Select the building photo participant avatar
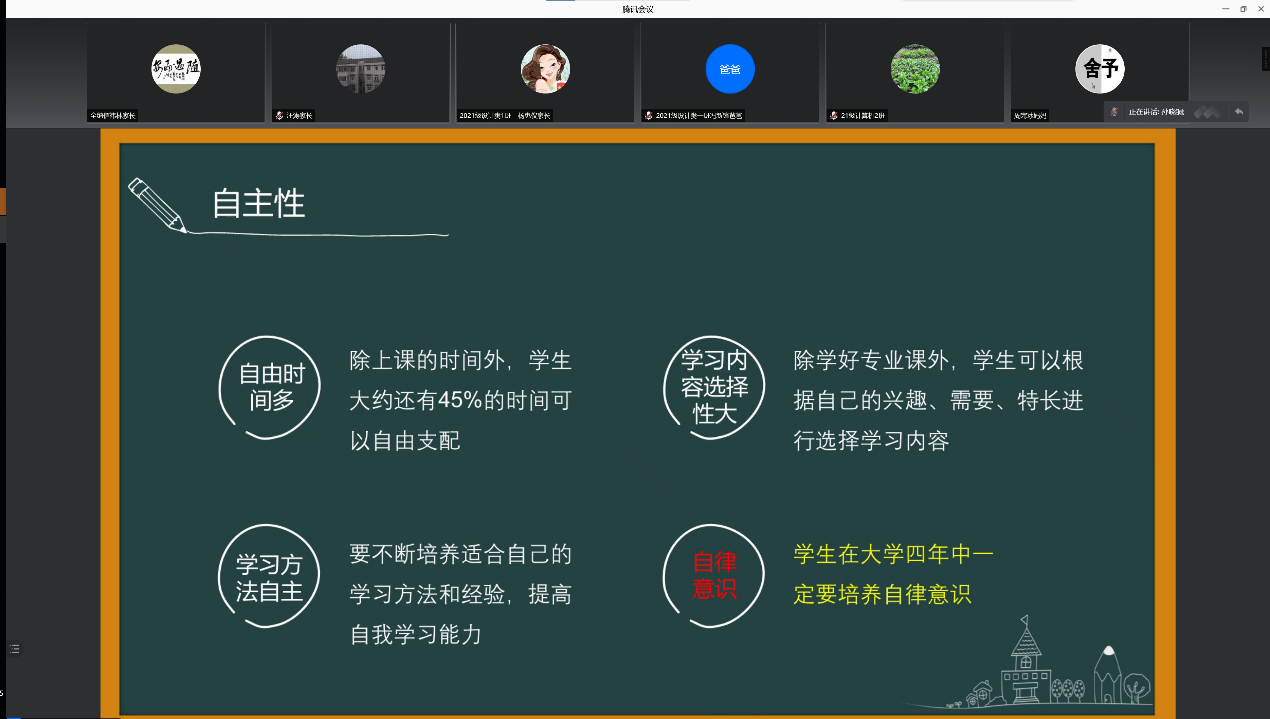 pos(360,69)
